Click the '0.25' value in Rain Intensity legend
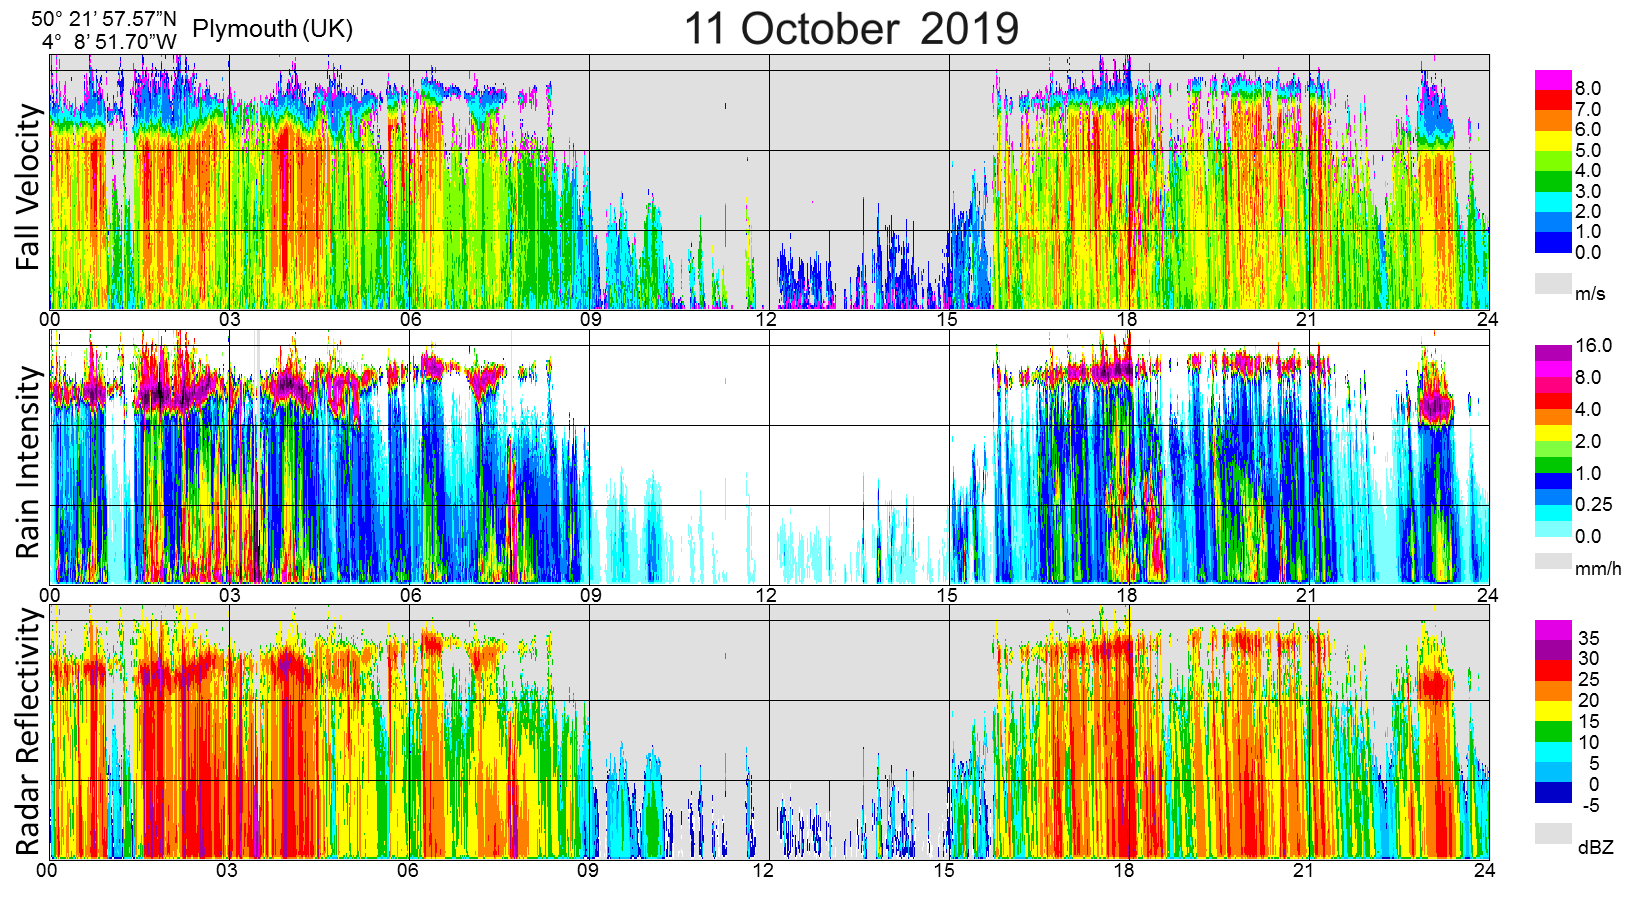The height and width of the screenshot is (900, 1640). [1594, 505]
